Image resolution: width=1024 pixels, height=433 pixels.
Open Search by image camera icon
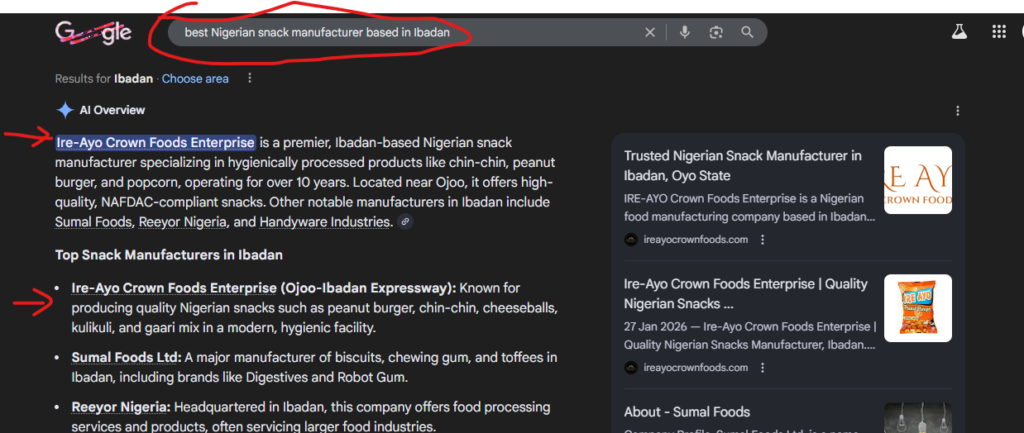pos(716,32)
